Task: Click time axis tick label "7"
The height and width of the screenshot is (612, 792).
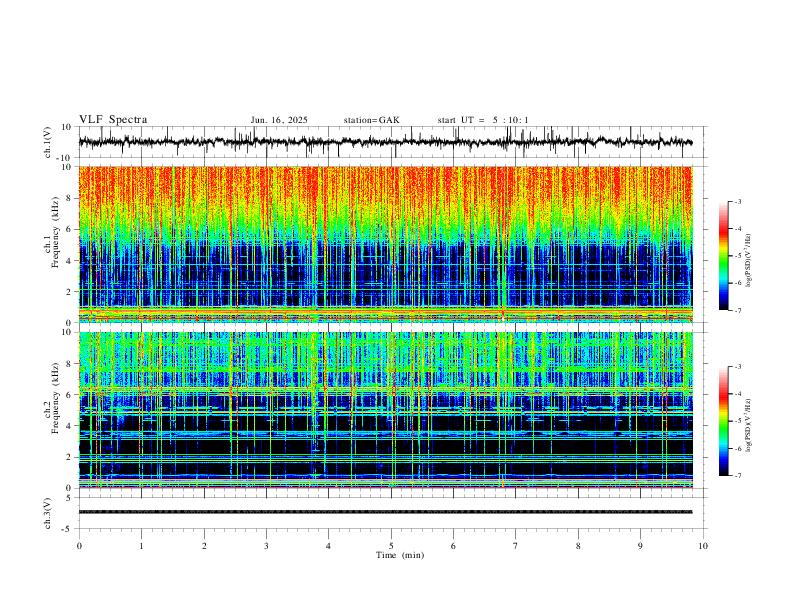Action: coord(516,546)
